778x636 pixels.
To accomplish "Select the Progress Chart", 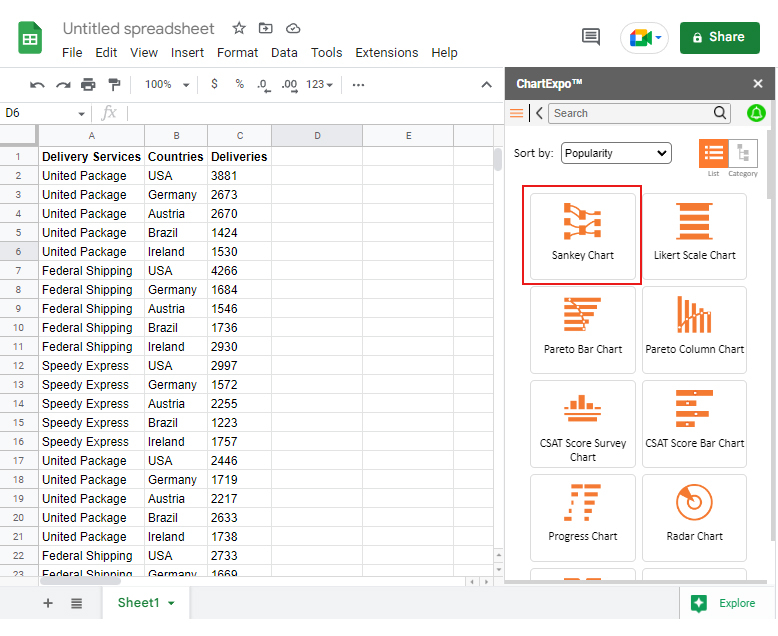I will point(583,517).
